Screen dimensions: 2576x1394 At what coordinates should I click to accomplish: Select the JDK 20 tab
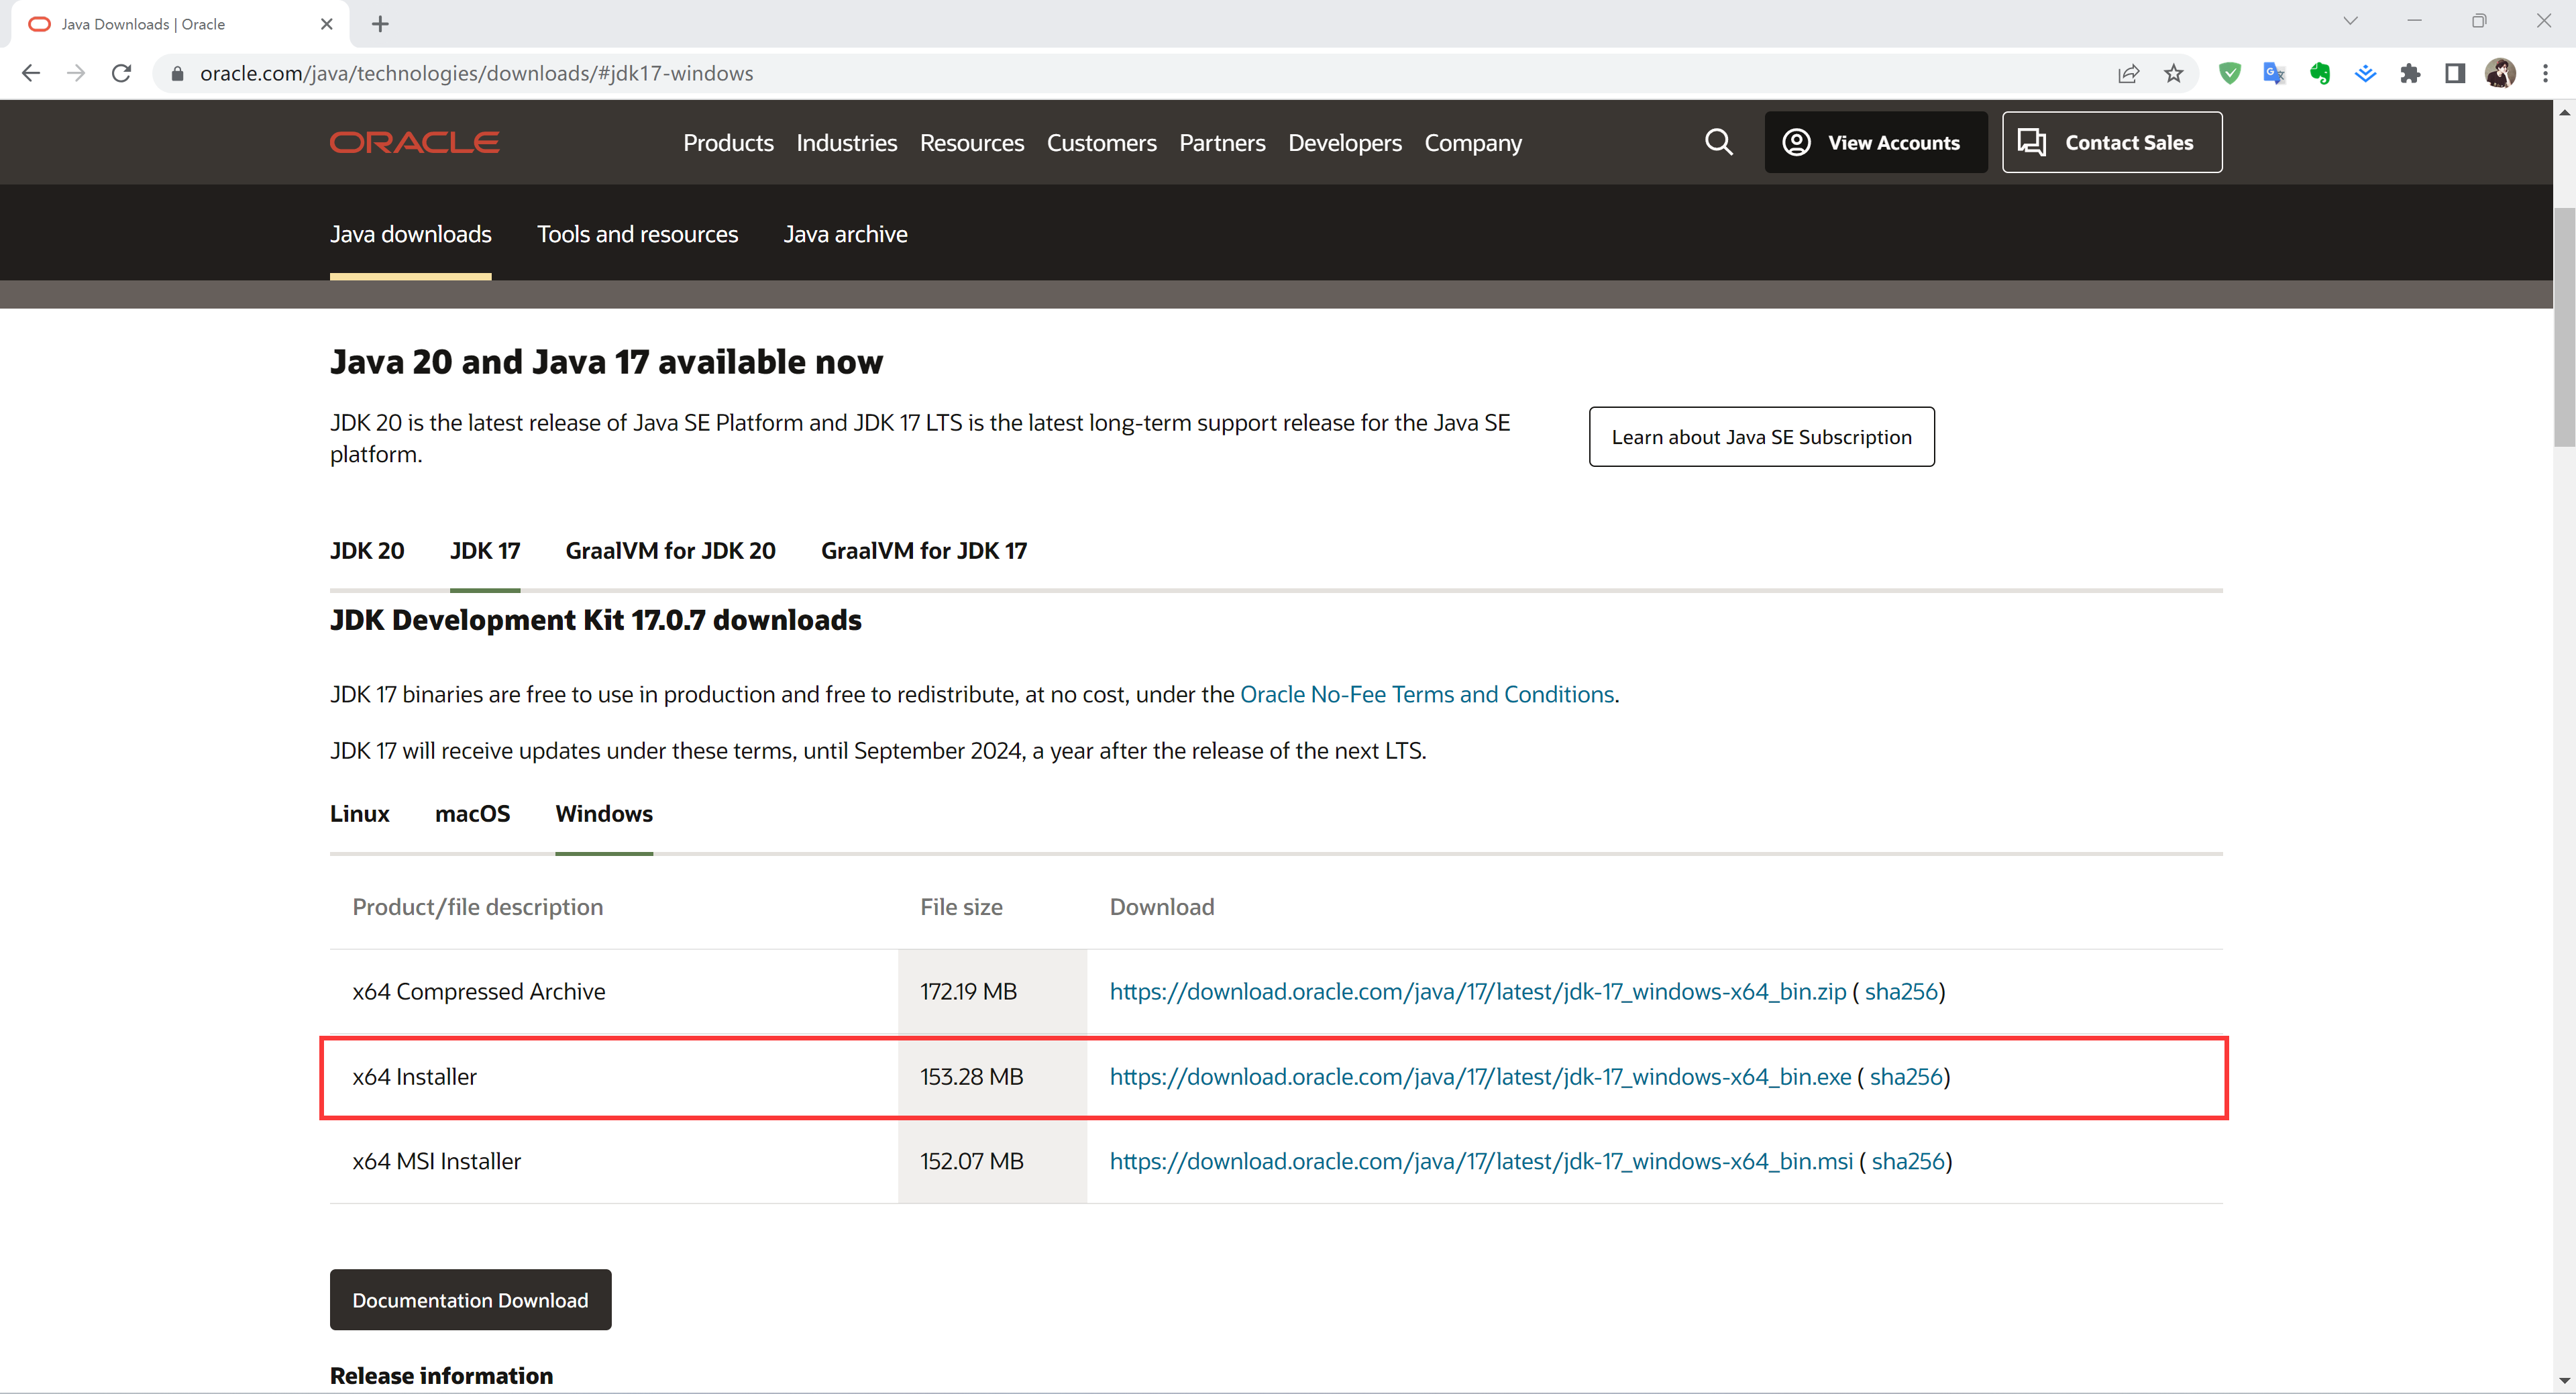coord(367,551)
